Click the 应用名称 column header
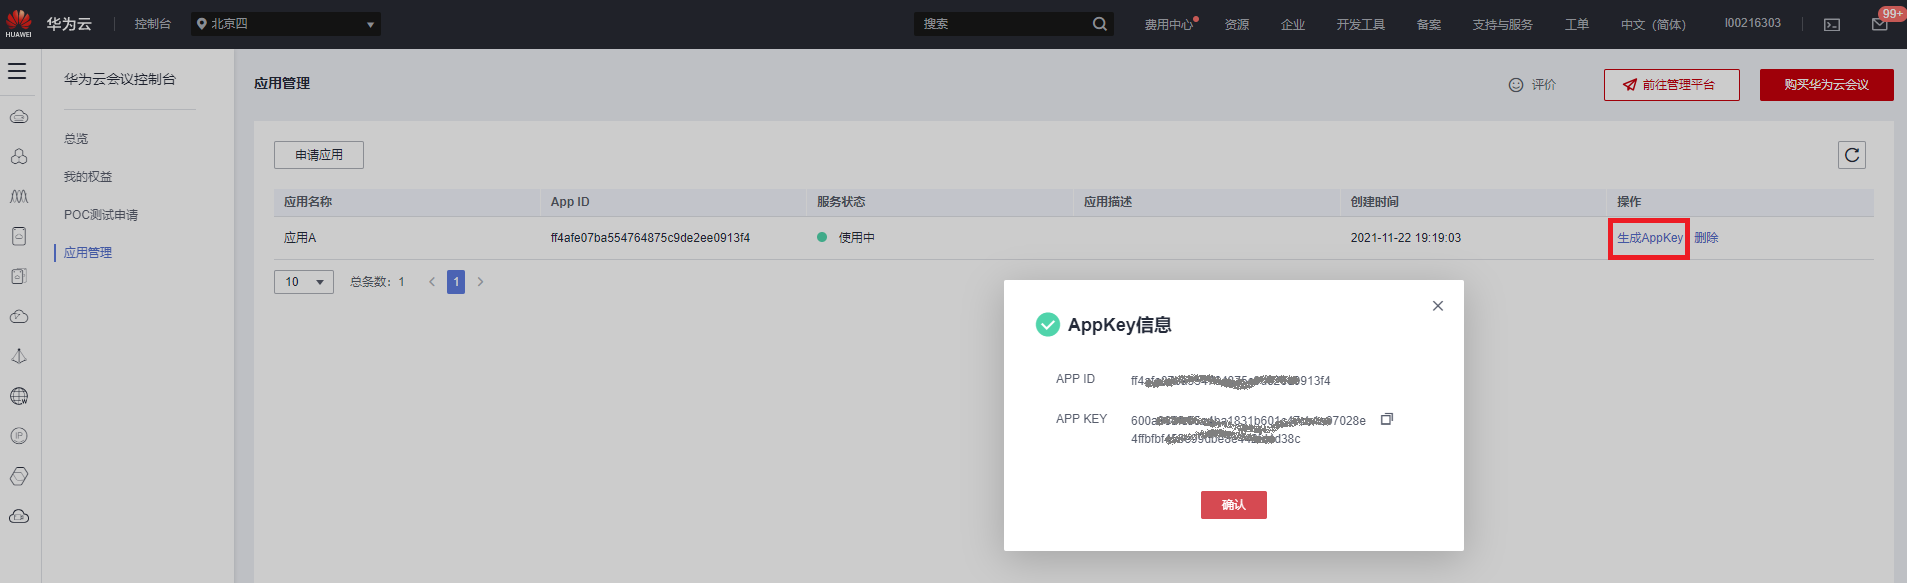Screen dimensions: 1907x583 308,202
